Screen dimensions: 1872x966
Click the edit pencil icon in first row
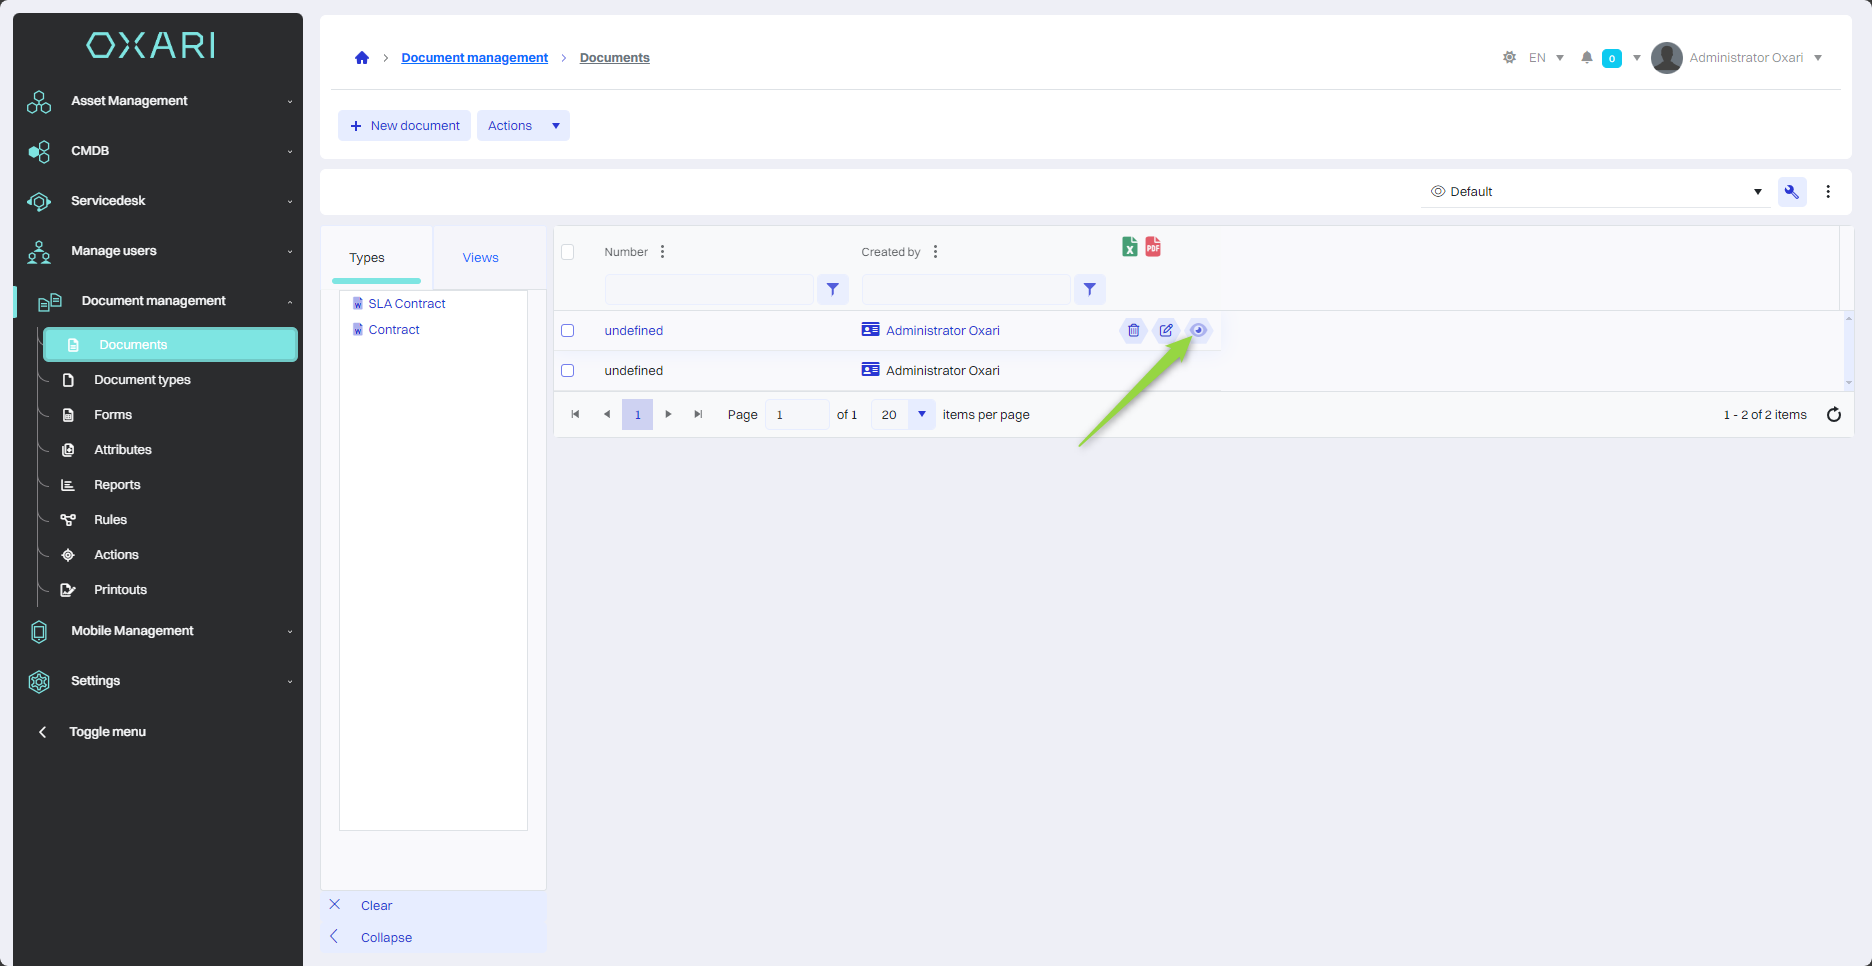pyautogui.click(x=1166, y=330)
